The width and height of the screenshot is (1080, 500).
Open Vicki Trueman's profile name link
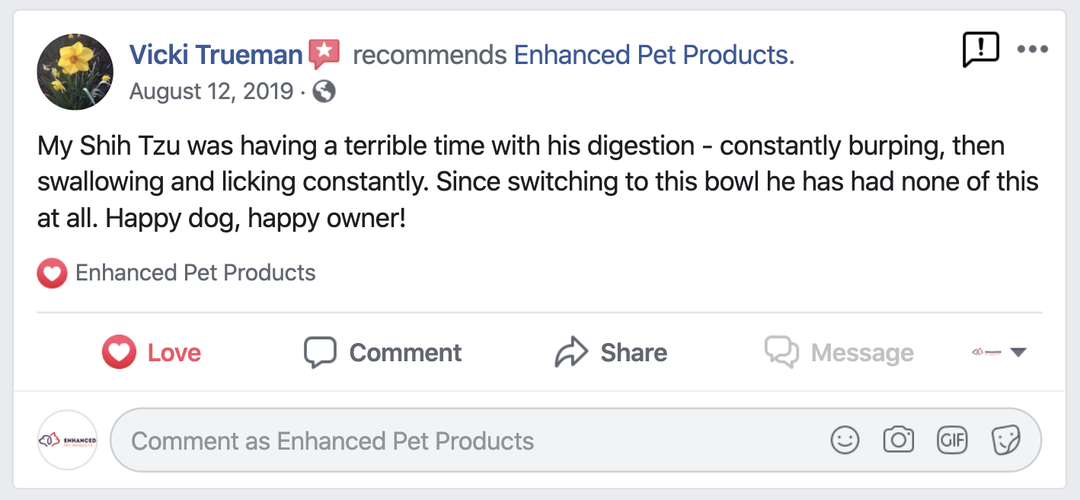tap(216, 54)
